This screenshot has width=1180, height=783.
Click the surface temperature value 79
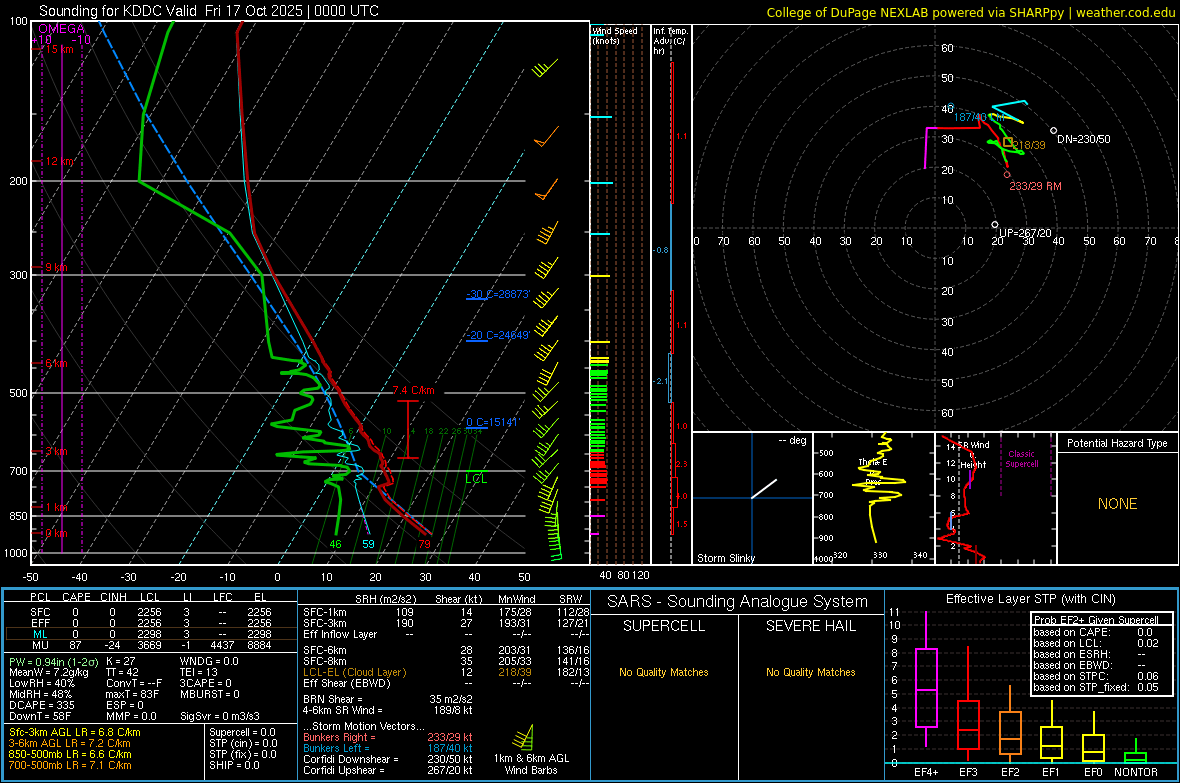(x=424, y=544)
